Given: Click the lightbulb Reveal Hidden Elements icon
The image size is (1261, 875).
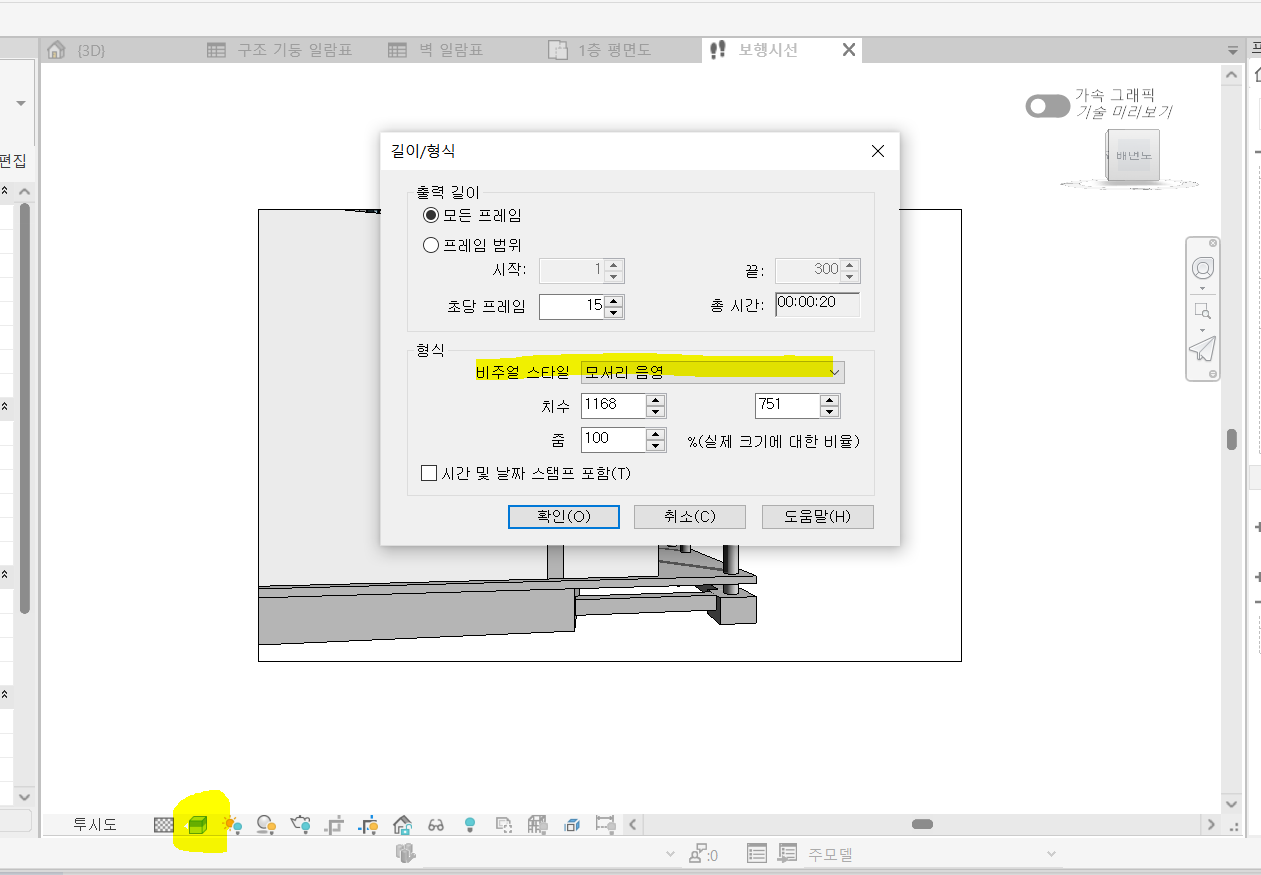Looking at the screenshot, I should pyautogui.click(x=469, y=825).
